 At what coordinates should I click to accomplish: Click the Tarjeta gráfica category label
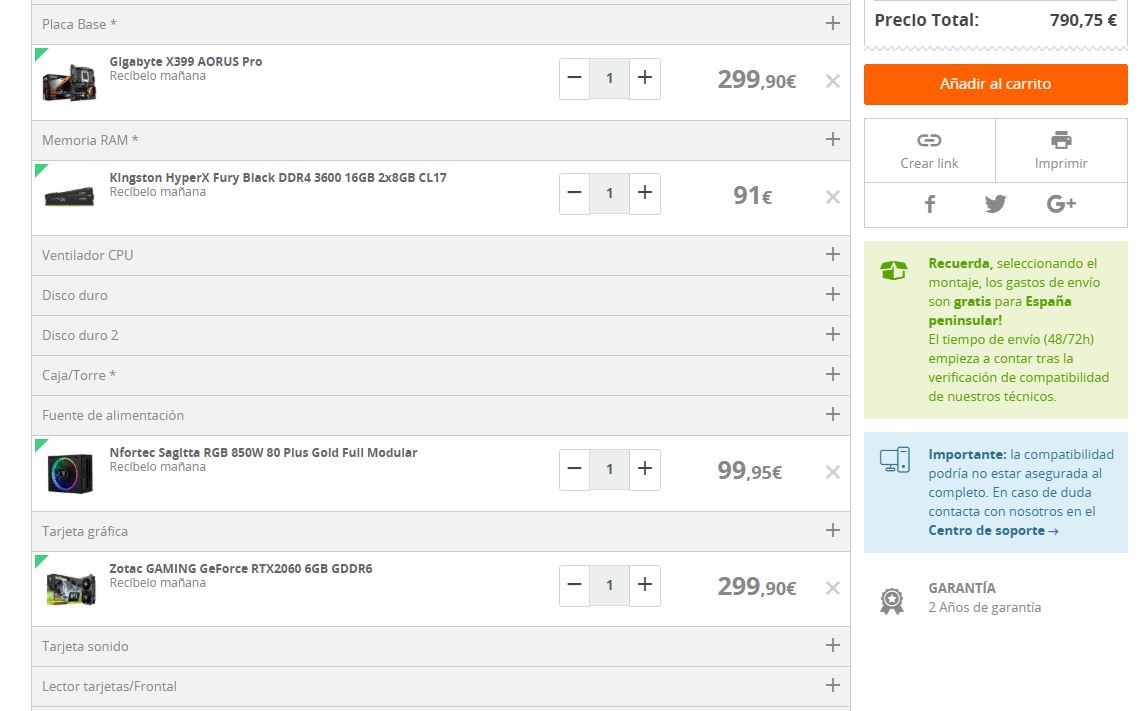tap(85, 531)
